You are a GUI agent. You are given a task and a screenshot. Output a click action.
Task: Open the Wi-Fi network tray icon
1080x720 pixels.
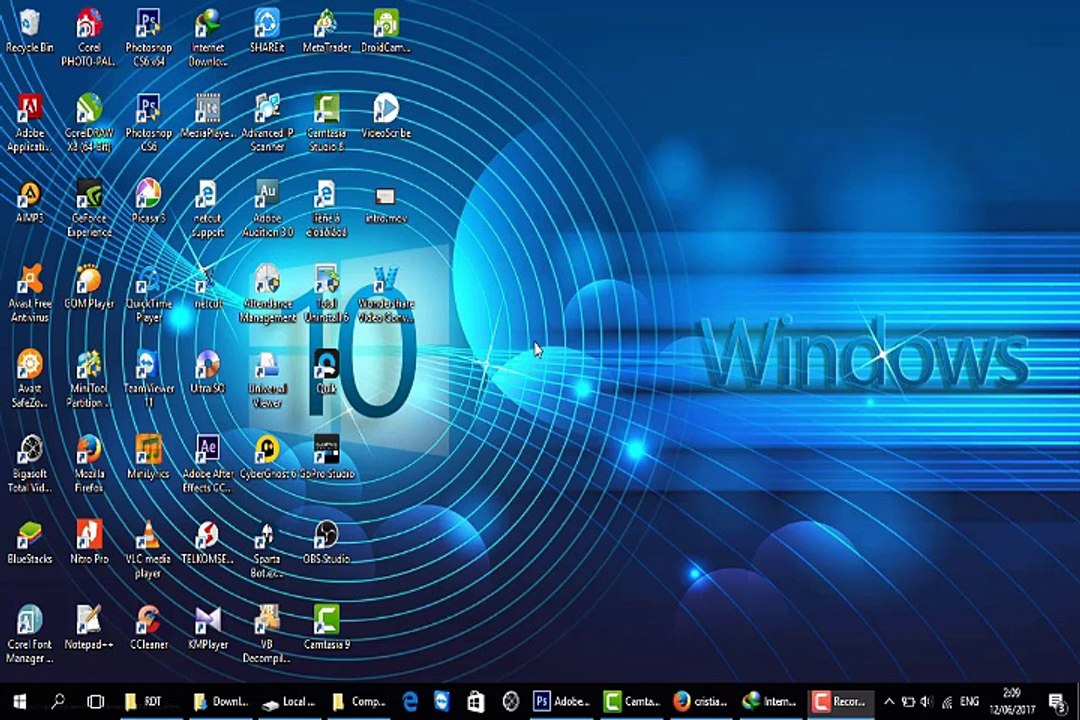tap(947, 701)
